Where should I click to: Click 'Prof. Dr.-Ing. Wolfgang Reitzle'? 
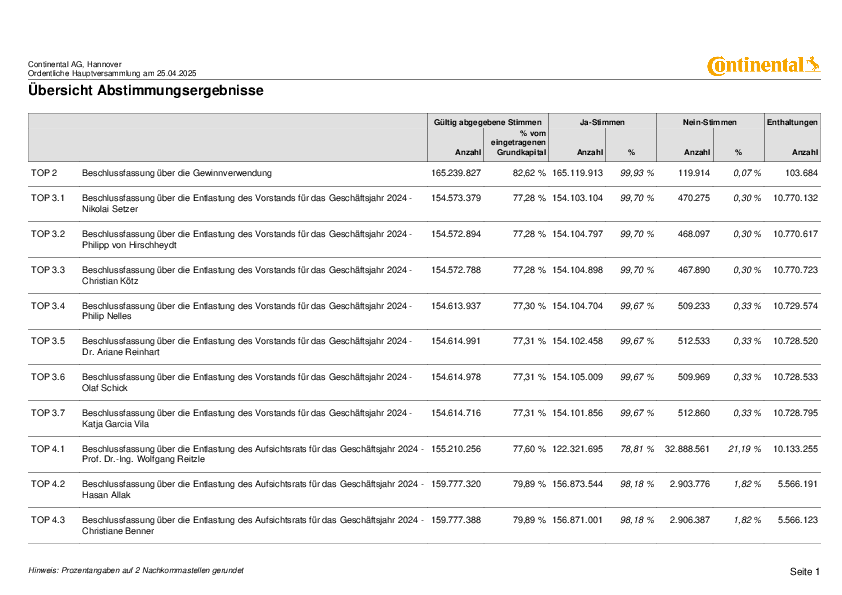[143, 460]
